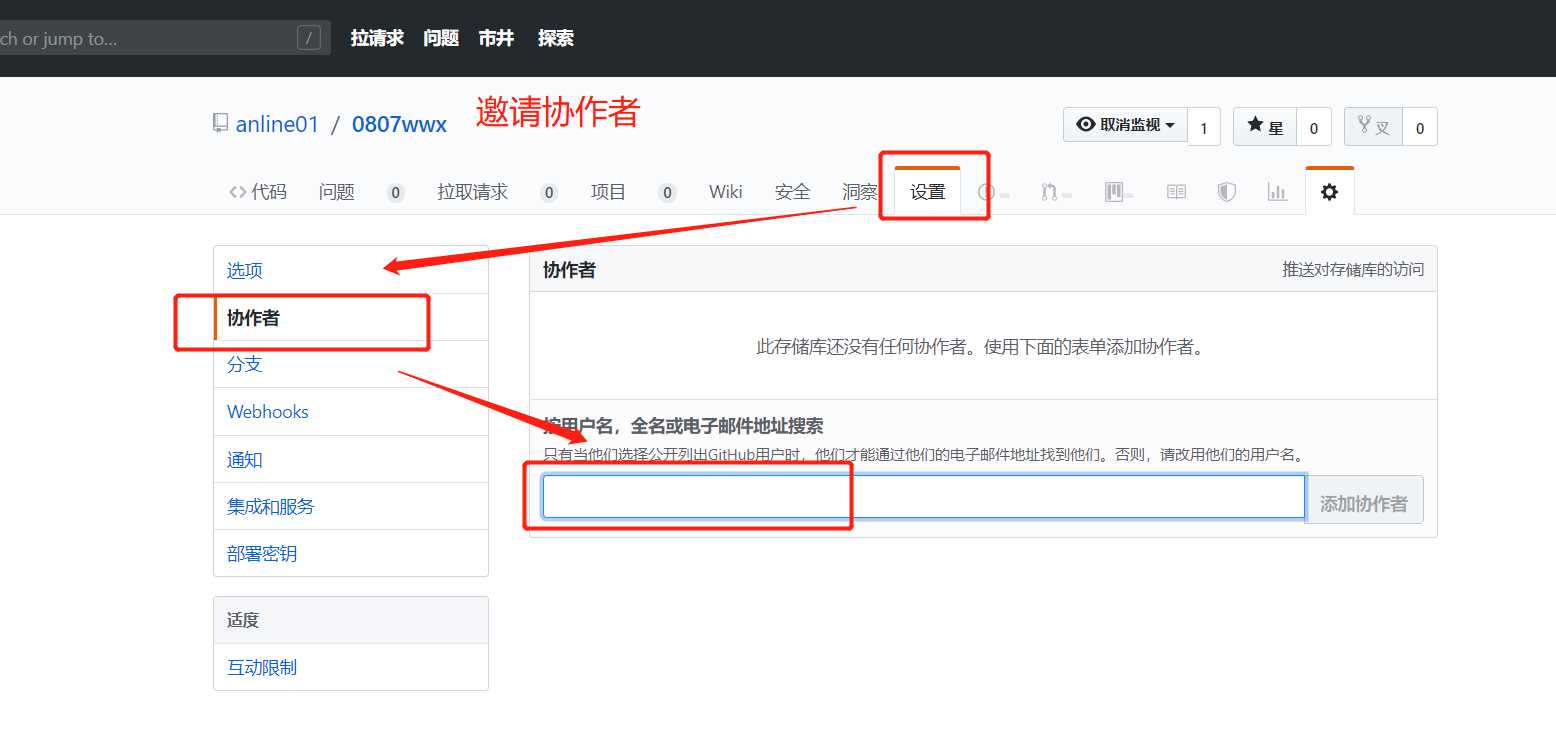Open the security shield icon tab
1556x748 pixels.
tap(1227, 192)
